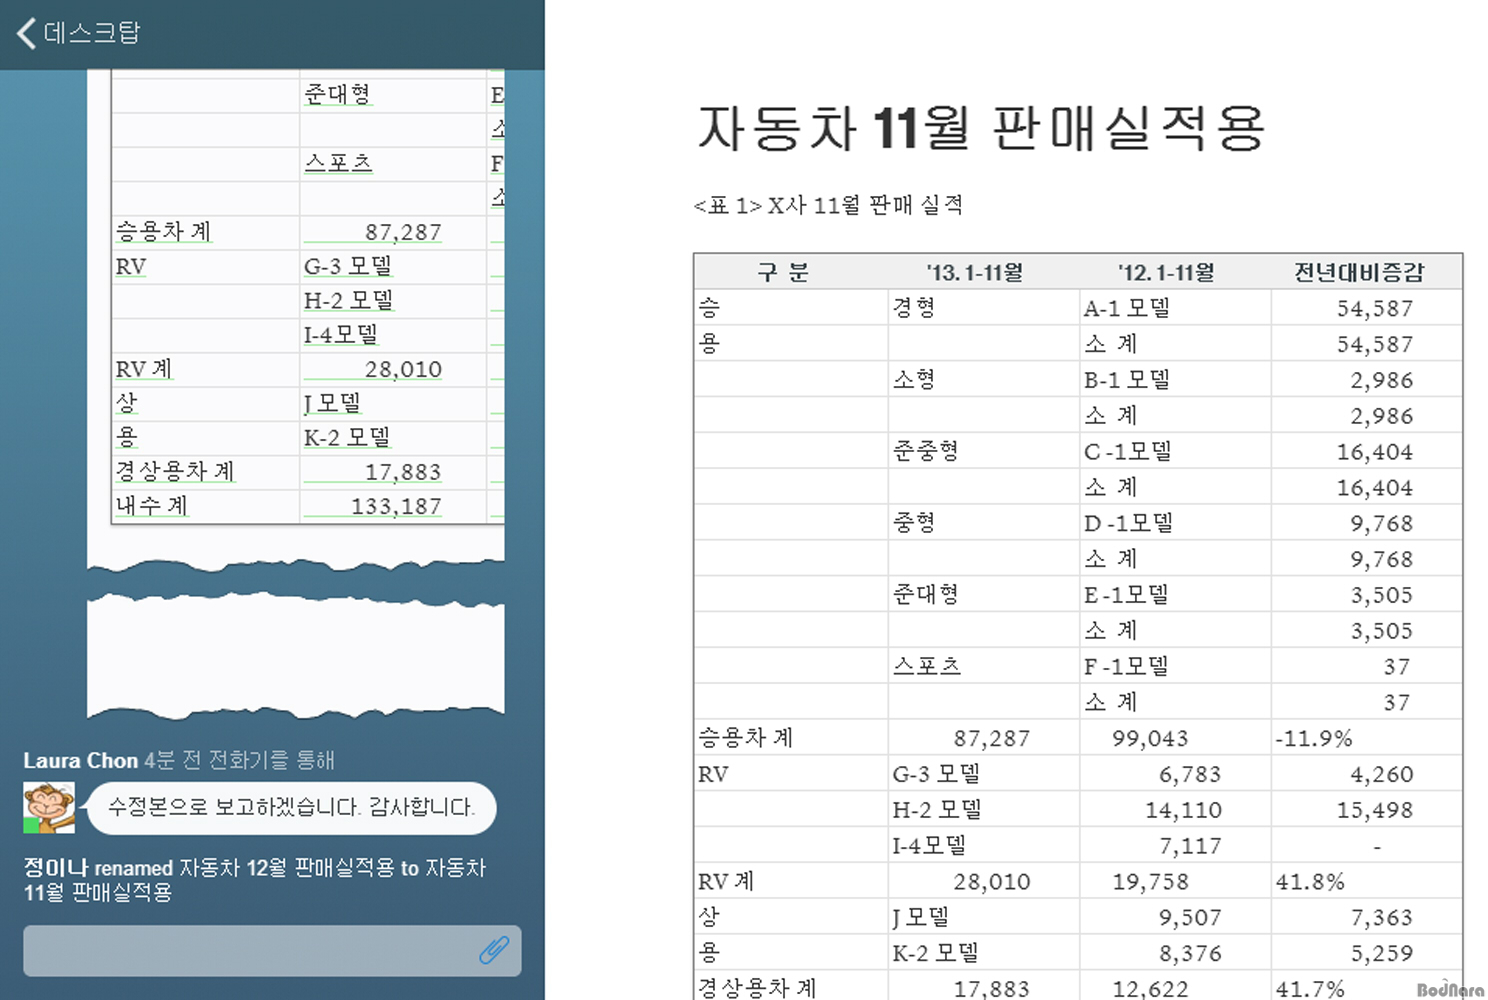Click the 16,404 value beside C-1모델
The width and height of the screenshot is (1488, 1000).
(1375, 452)
